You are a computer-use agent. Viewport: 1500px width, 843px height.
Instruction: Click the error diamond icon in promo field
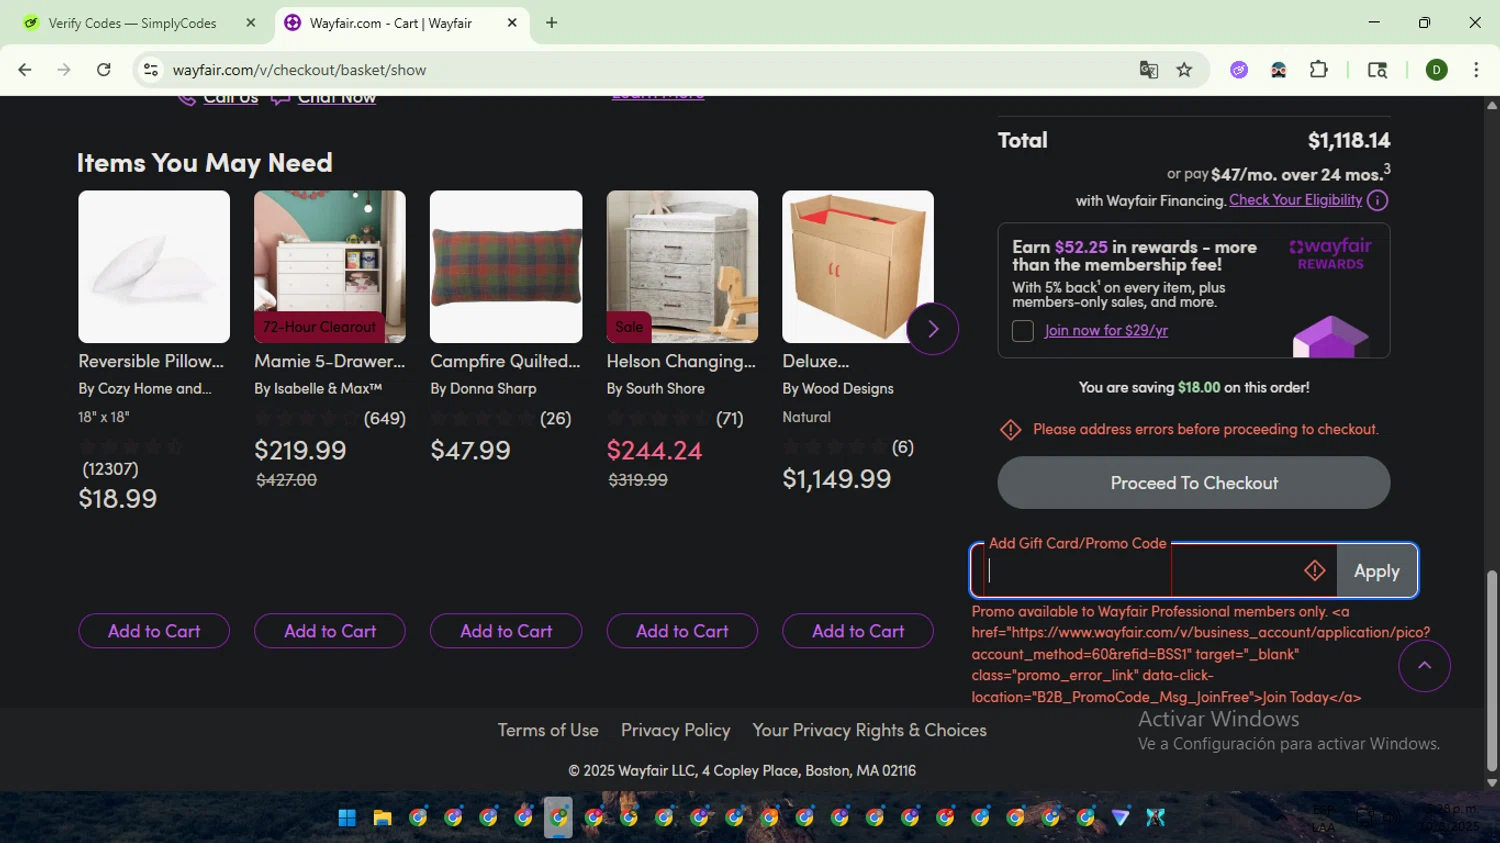click(x=1315, y=571)
